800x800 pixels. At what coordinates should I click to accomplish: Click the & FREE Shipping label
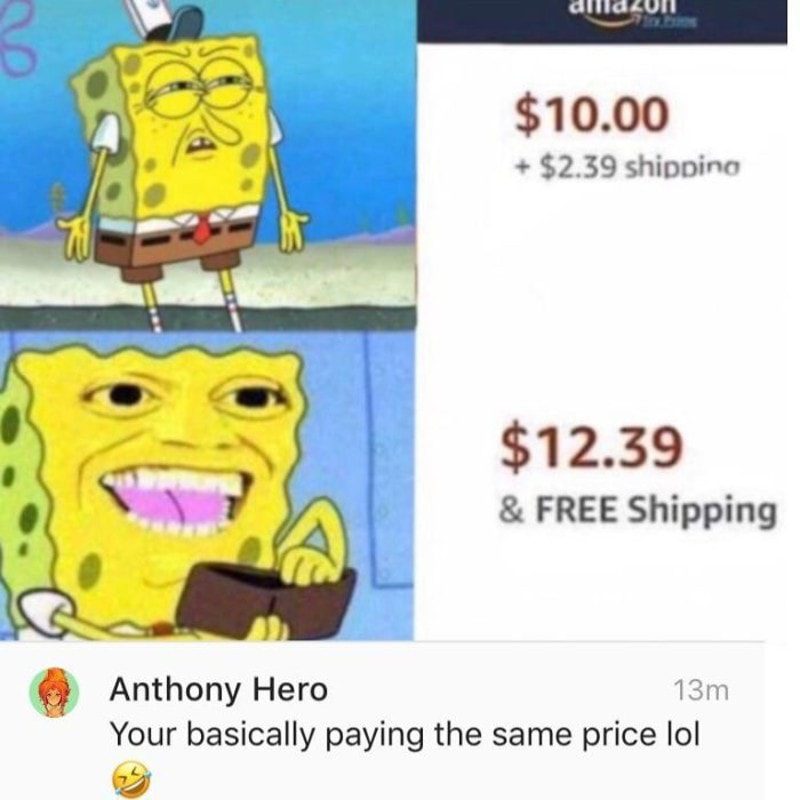pos(637,510)
